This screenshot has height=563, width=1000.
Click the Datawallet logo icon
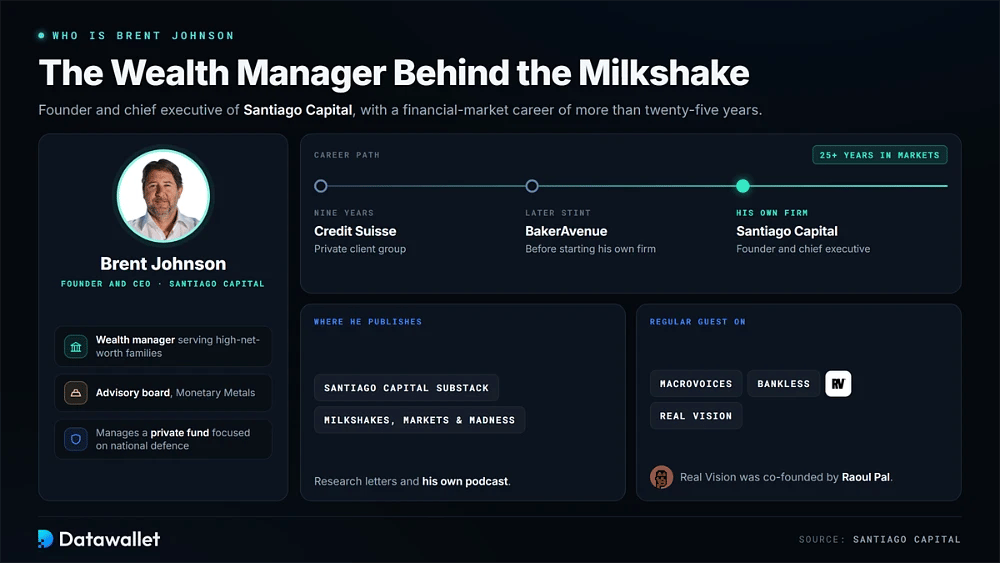tap(45, 539)
